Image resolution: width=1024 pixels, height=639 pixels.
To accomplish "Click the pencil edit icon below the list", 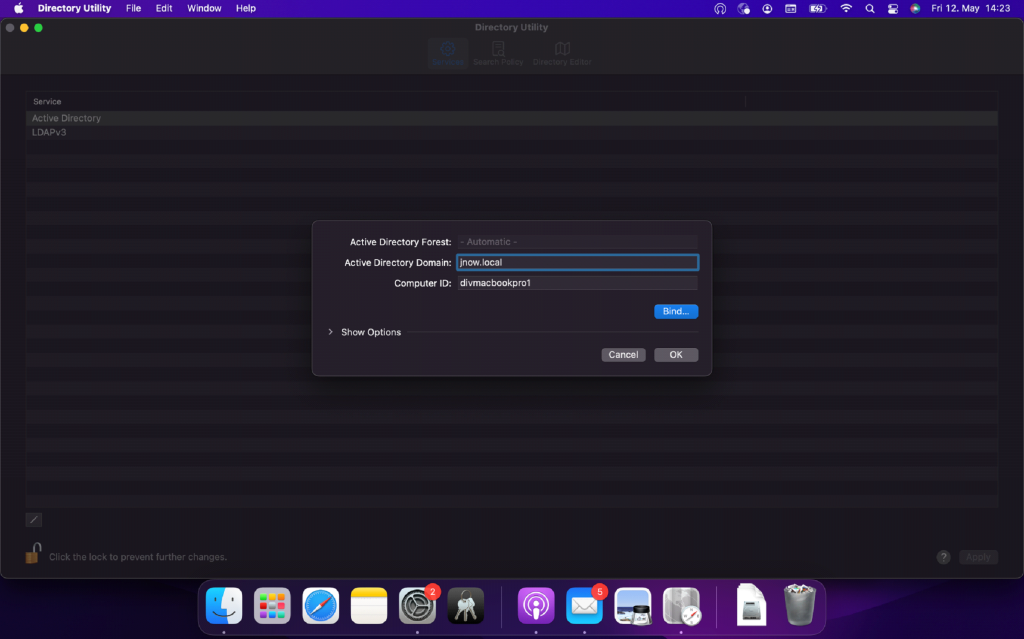I will coord(34,520).
